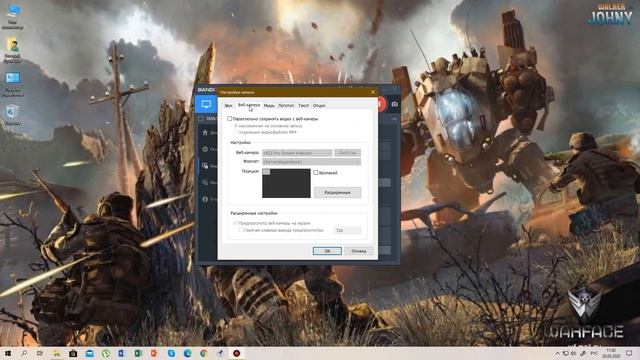Open Excel from taskbar
Viewport: 640px width, 360px height.
pyautogui.click(x=138, y=353)
